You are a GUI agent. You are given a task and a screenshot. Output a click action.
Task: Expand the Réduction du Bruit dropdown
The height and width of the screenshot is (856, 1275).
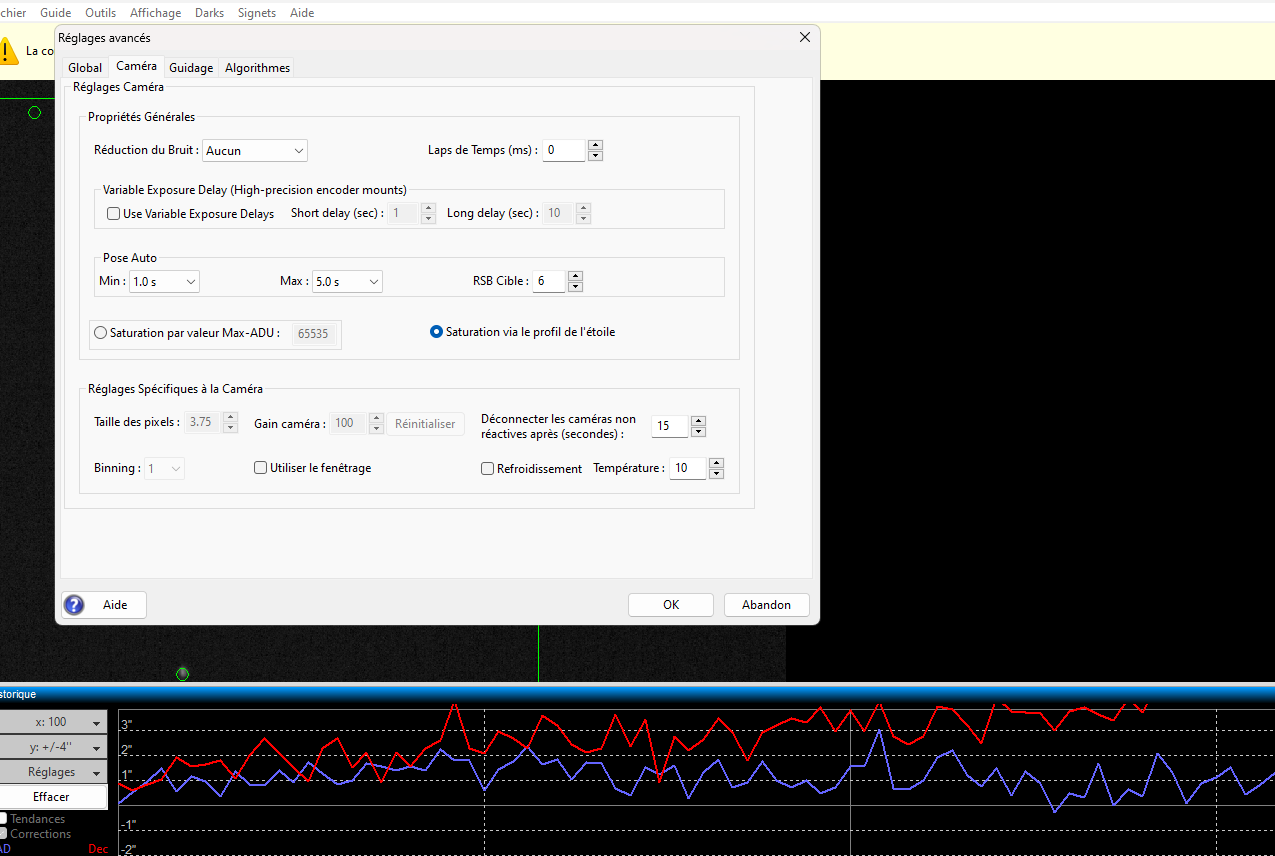(x=255, y=151)
